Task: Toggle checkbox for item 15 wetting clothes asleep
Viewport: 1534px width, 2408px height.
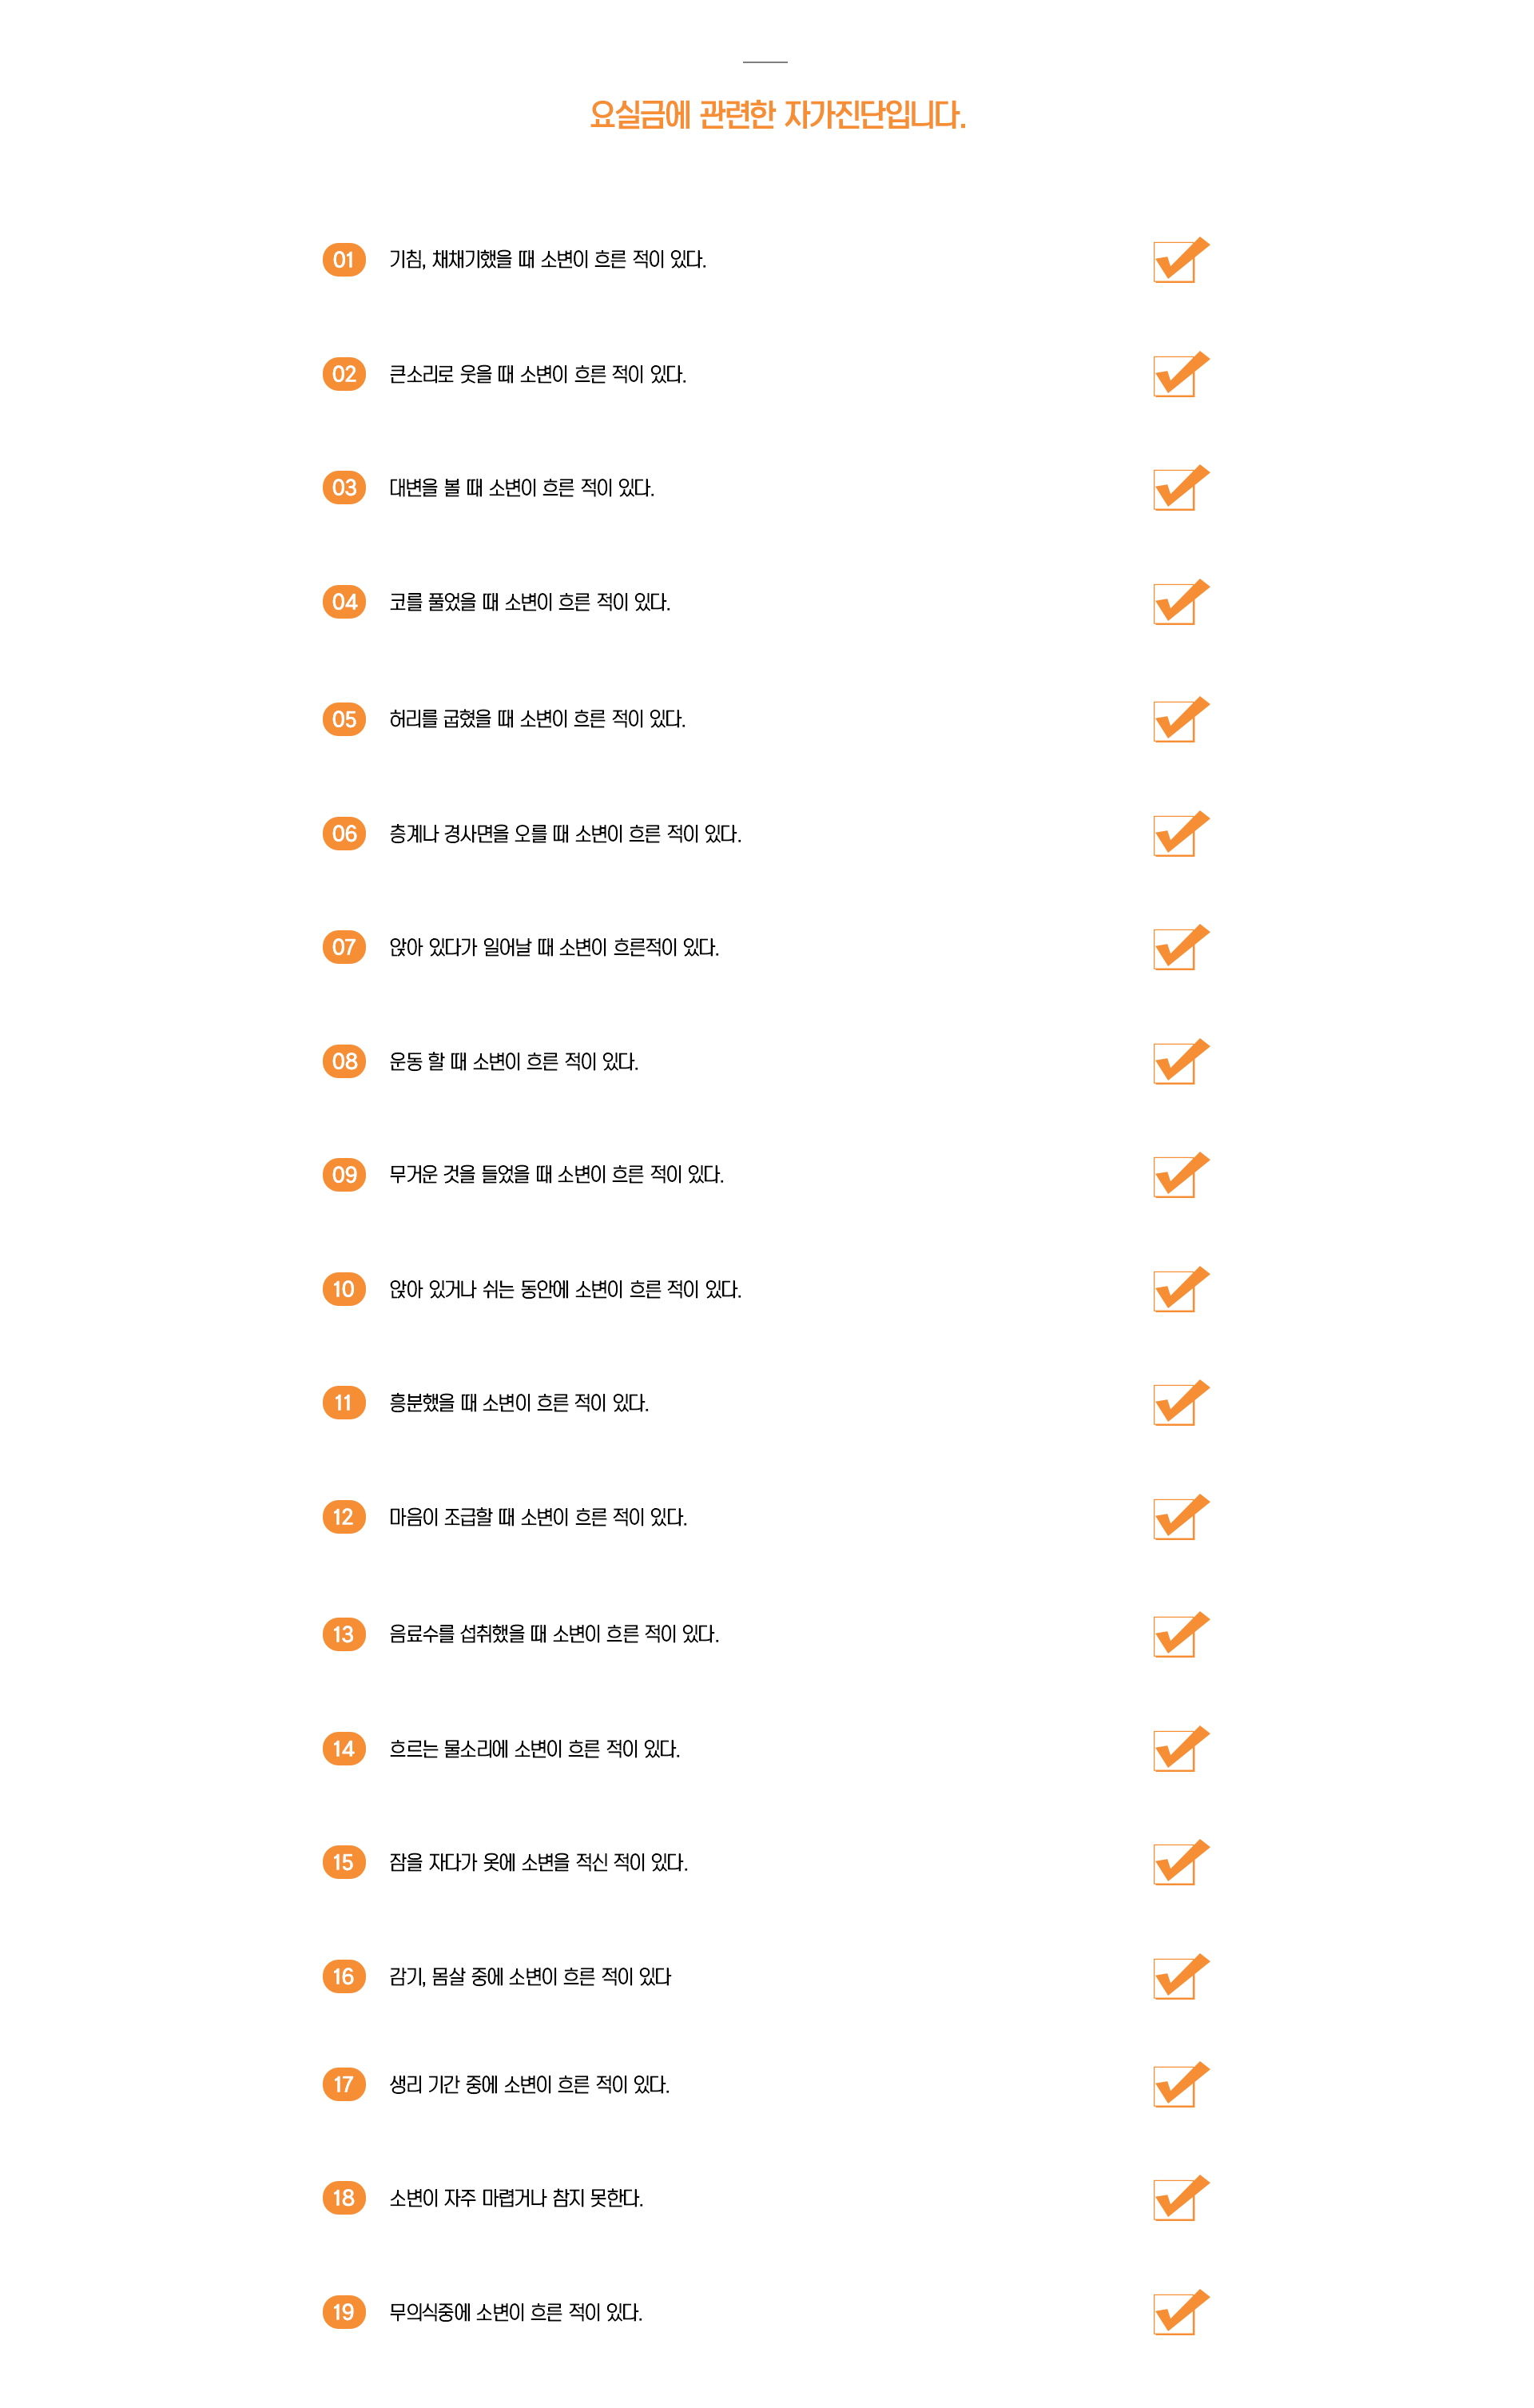Action: (1175, 1865)
